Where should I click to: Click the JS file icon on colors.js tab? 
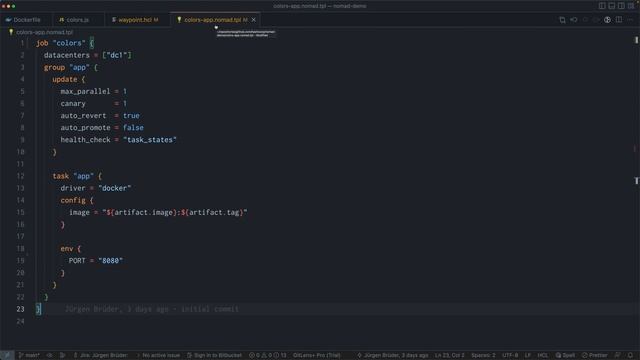tap(61, 20)
